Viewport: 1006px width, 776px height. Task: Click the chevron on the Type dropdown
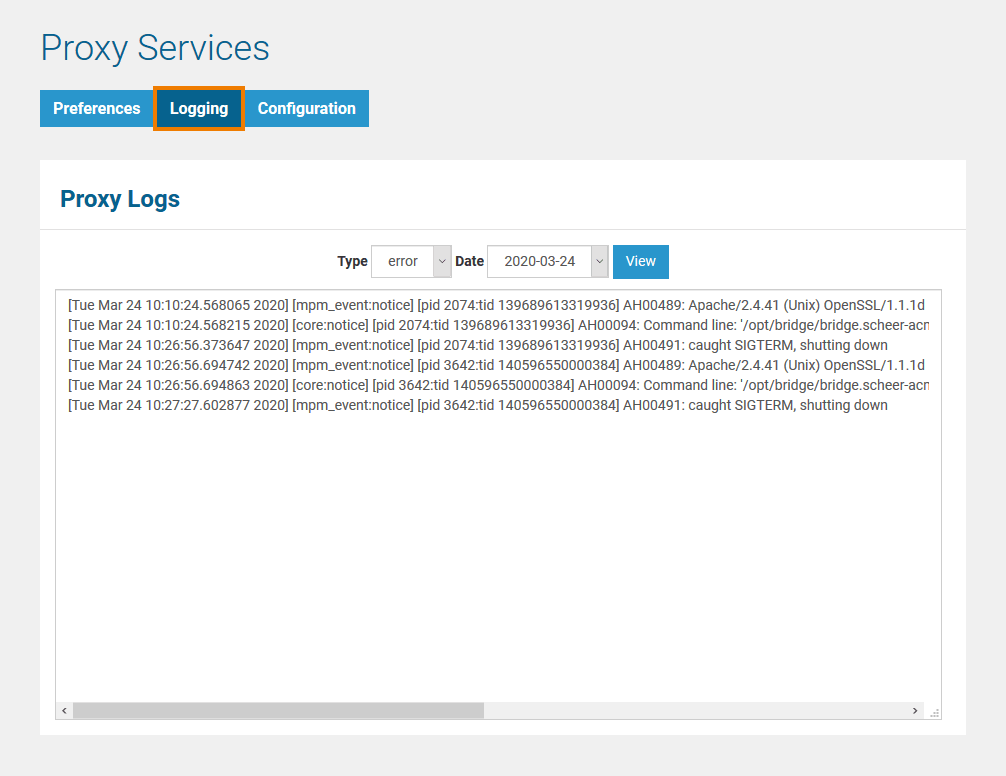(x=442, y=261)
